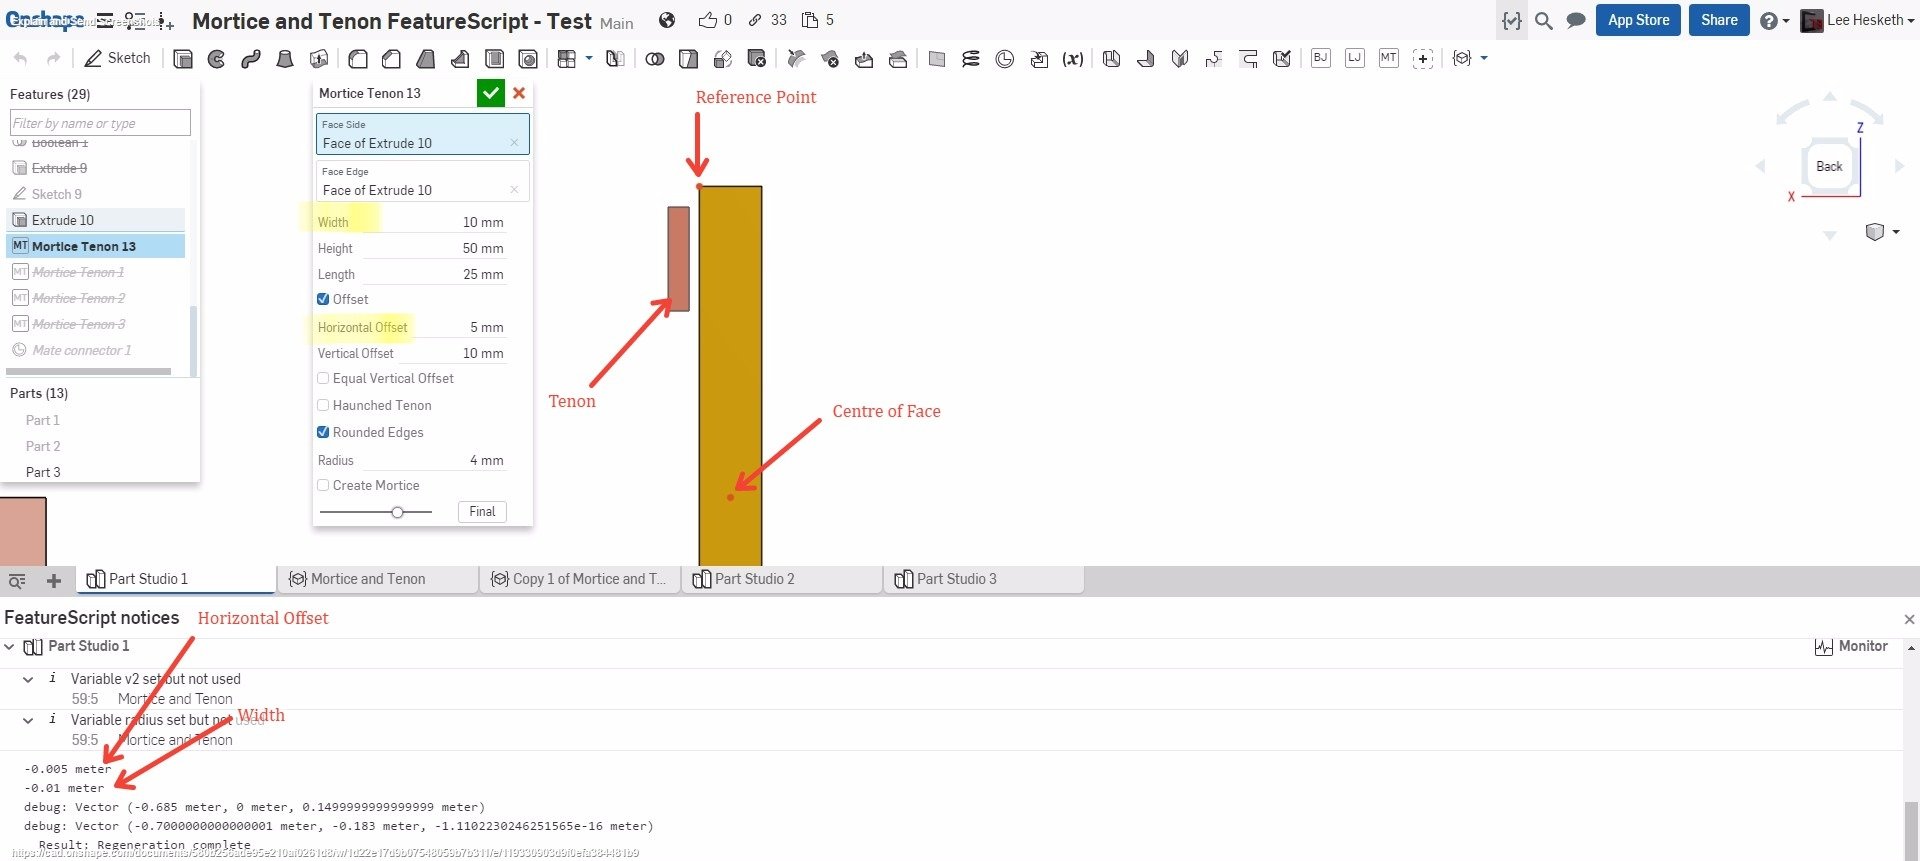Toggle the Rounded Edges checkbox
1920x861 pixels.
coord(323,432)
